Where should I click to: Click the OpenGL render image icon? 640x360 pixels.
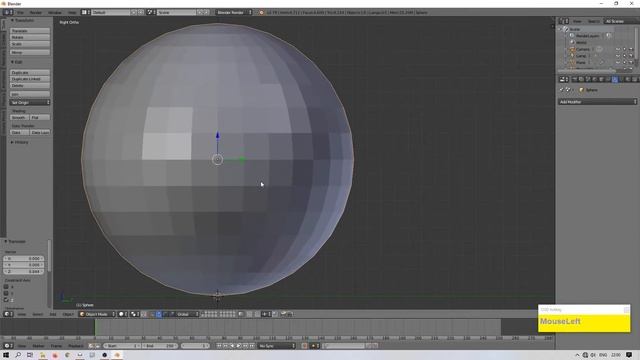point(283,314)
